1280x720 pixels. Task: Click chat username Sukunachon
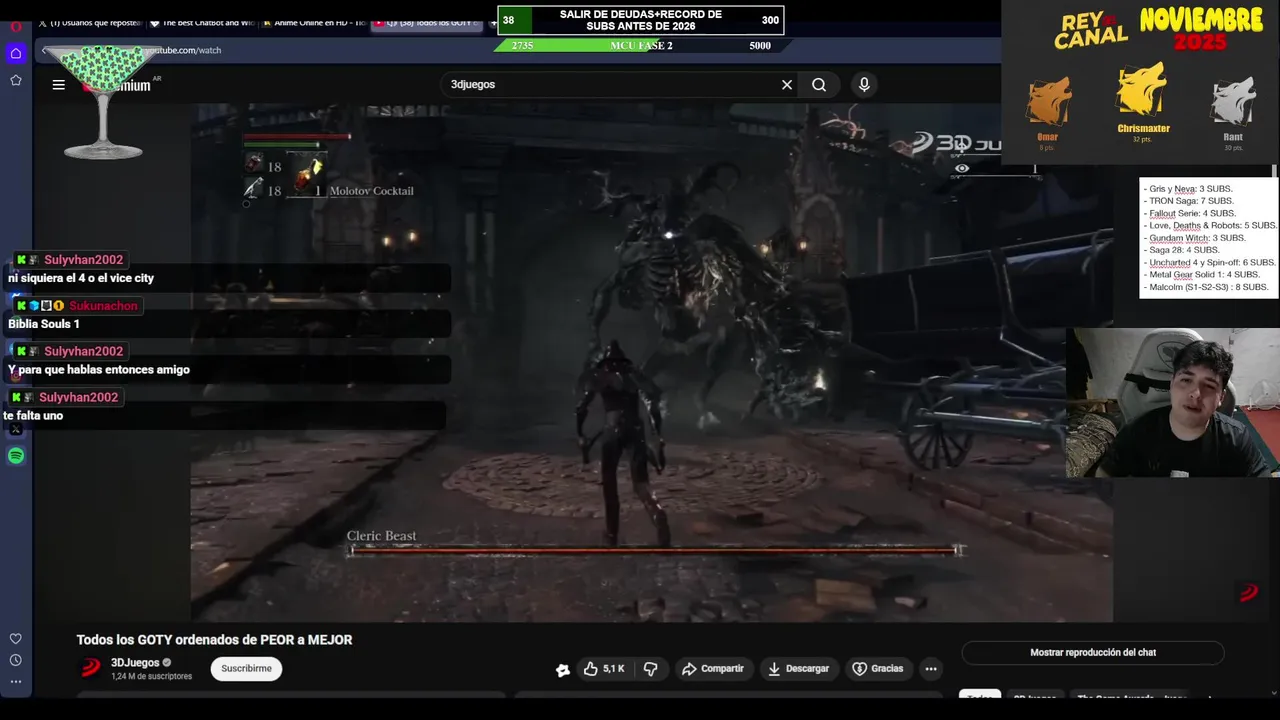[103, 306]
